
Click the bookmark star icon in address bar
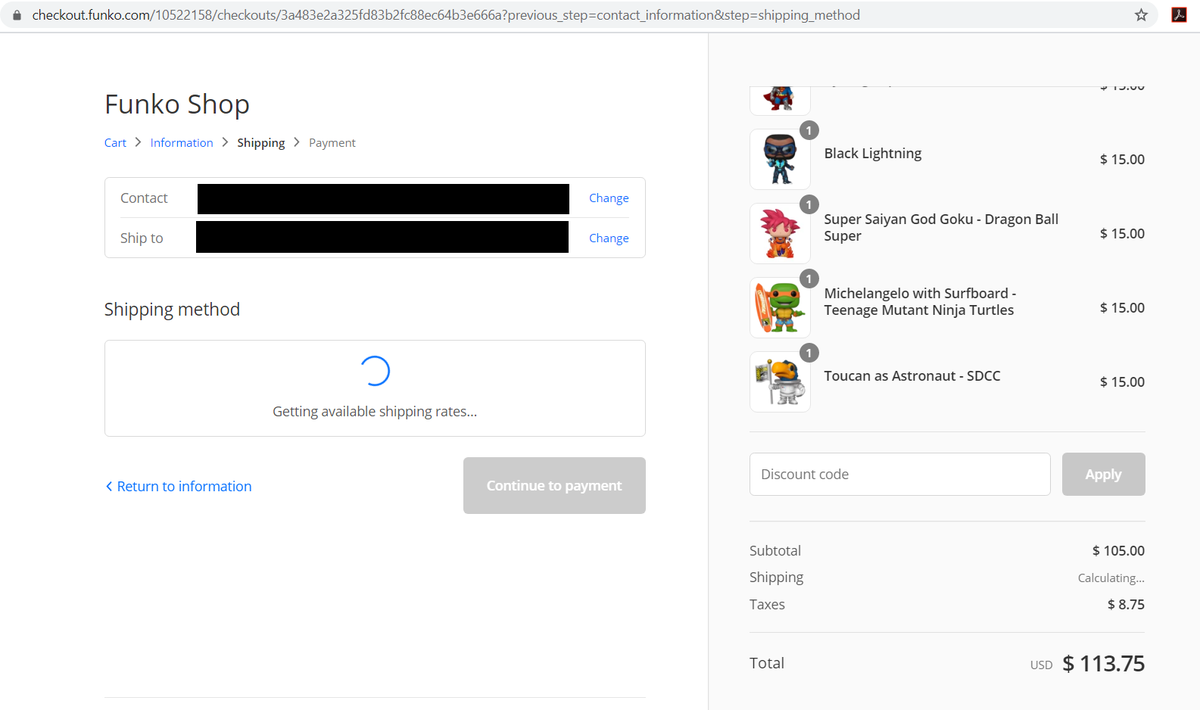[1141, 15]
